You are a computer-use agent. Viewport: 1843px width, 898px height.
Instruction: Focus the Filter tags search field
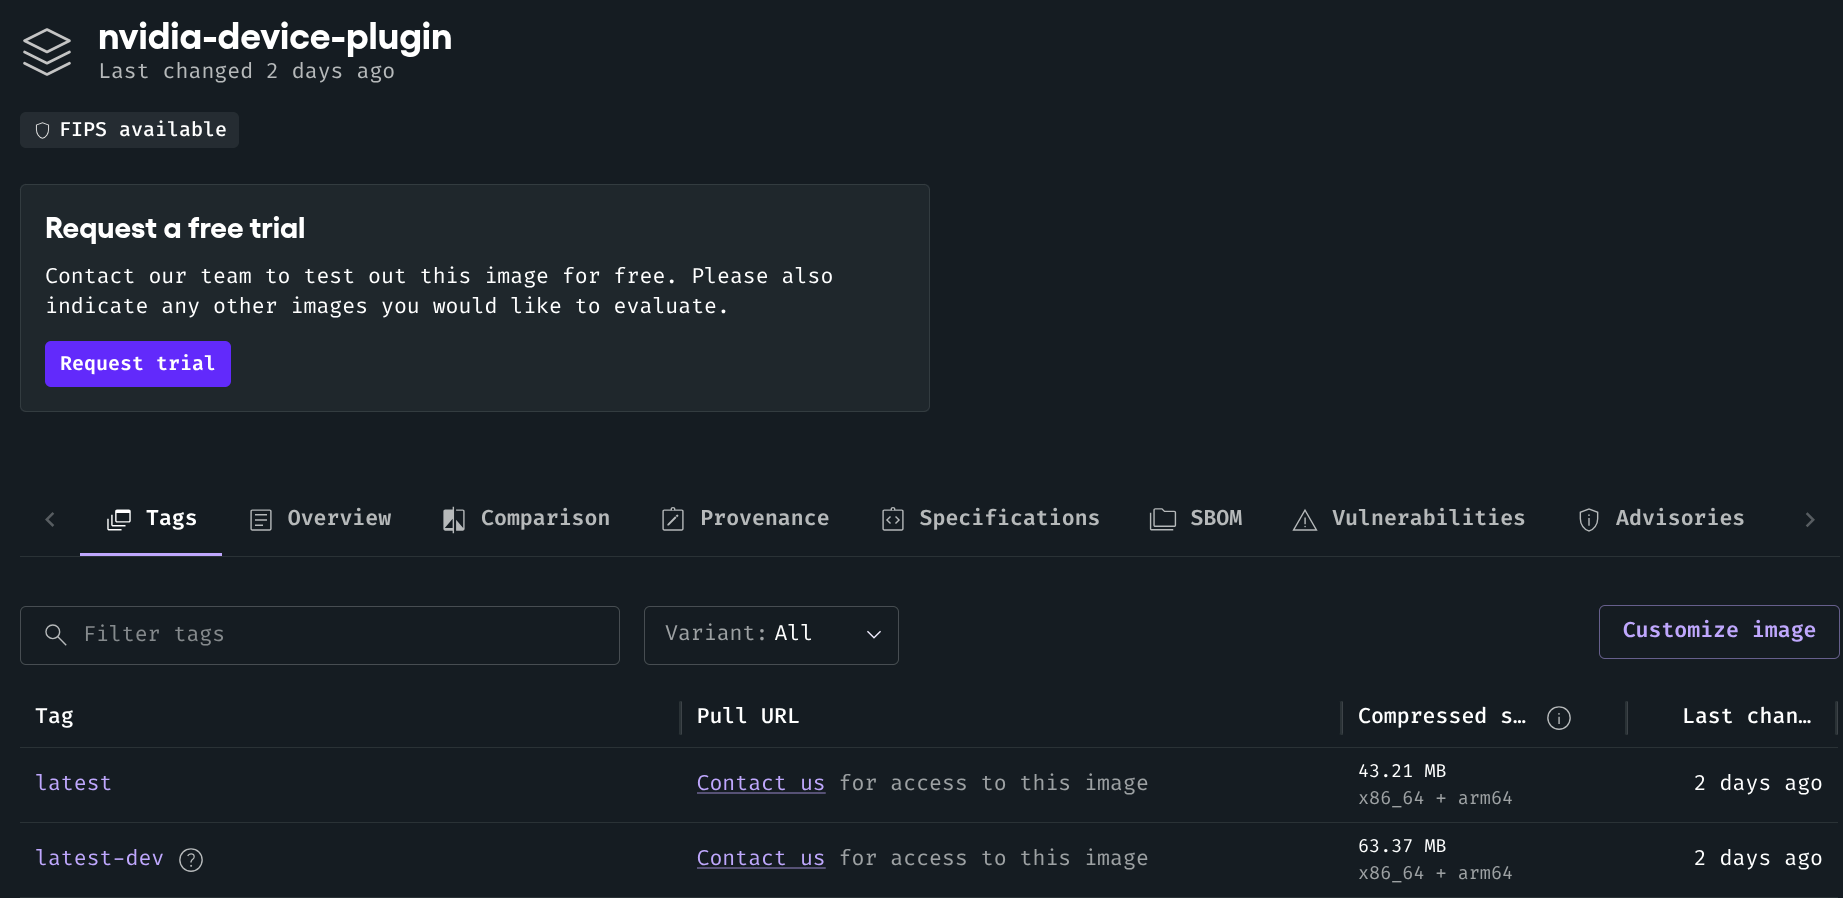click(x=320, y=635)
